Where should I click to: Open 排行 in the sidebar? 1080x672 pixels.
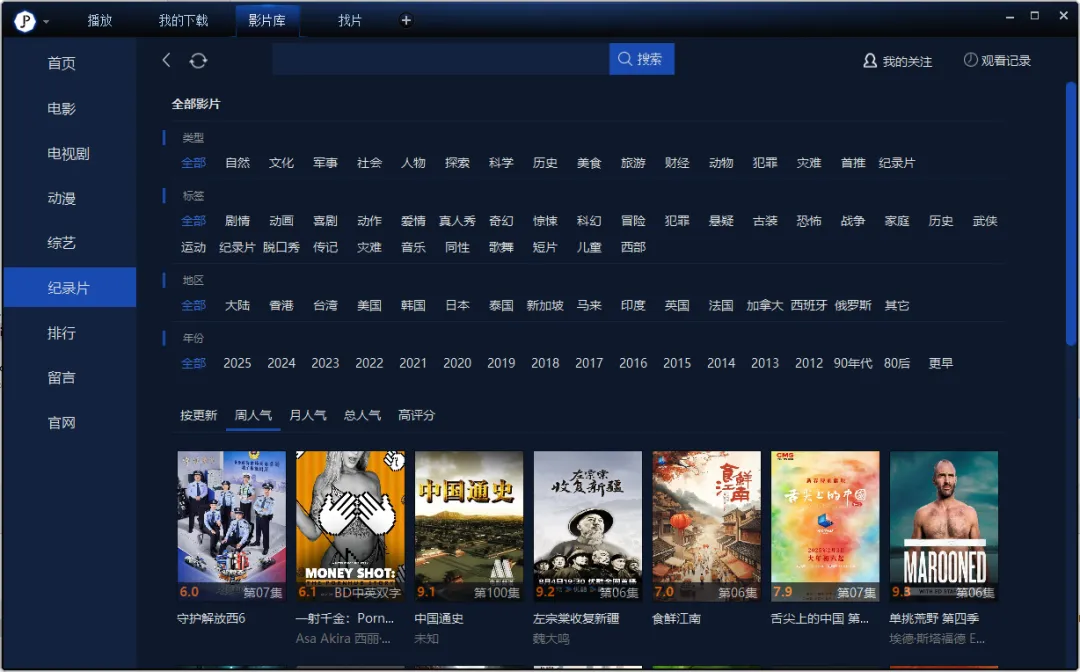click(61, 333)
